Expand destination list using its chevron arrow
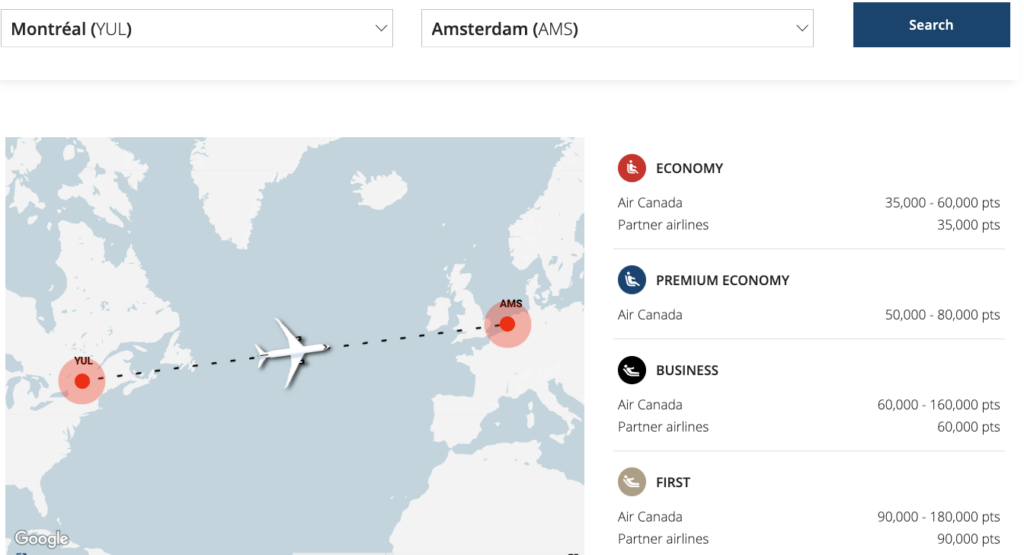This screenshot has width=1024, height=555. point(801,29)
